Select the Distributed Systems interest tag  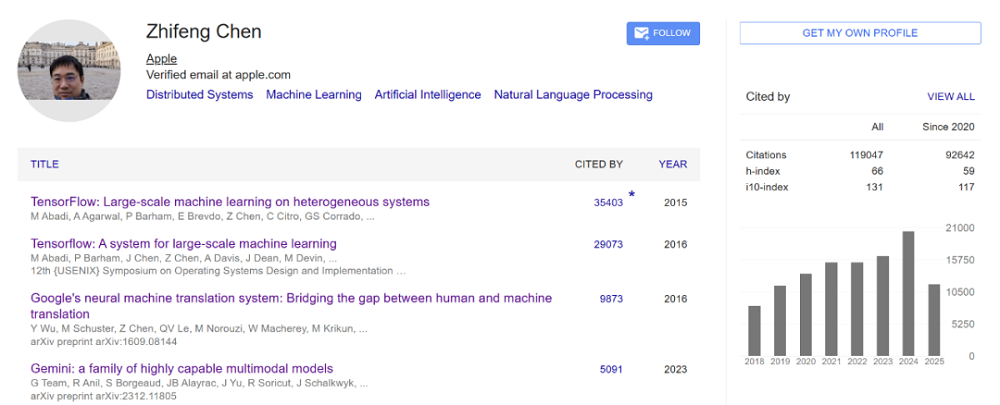(x=199, y=95)
